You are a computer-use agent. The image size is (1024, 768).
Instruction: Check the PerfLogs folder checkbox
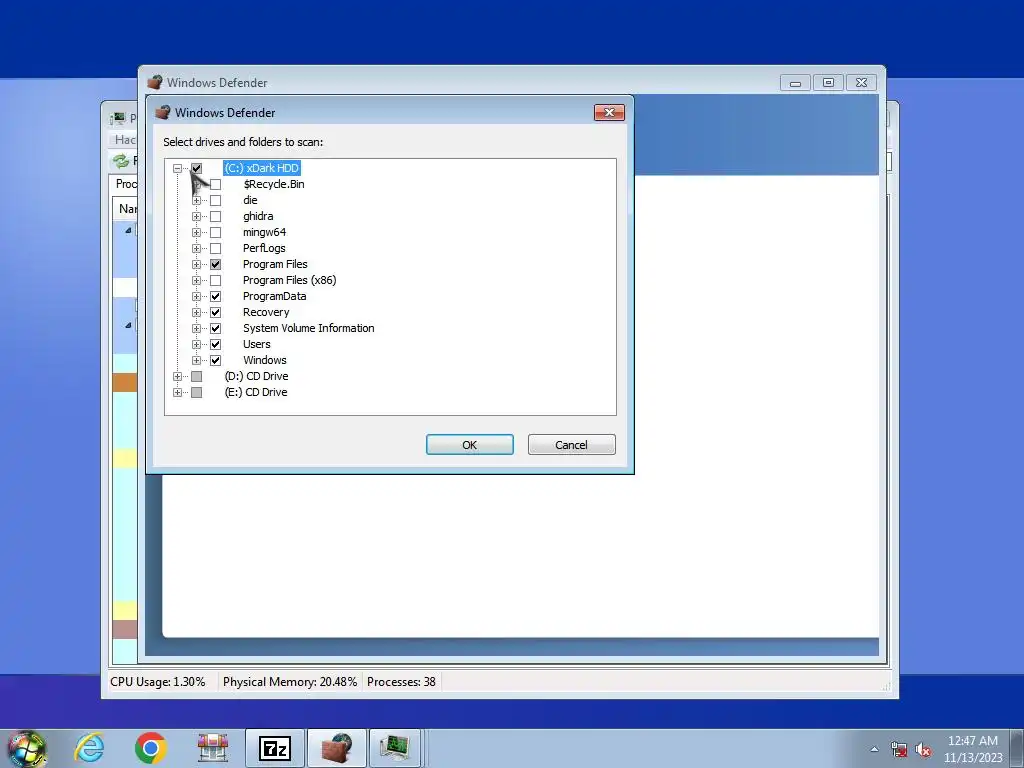coord(216,248)
